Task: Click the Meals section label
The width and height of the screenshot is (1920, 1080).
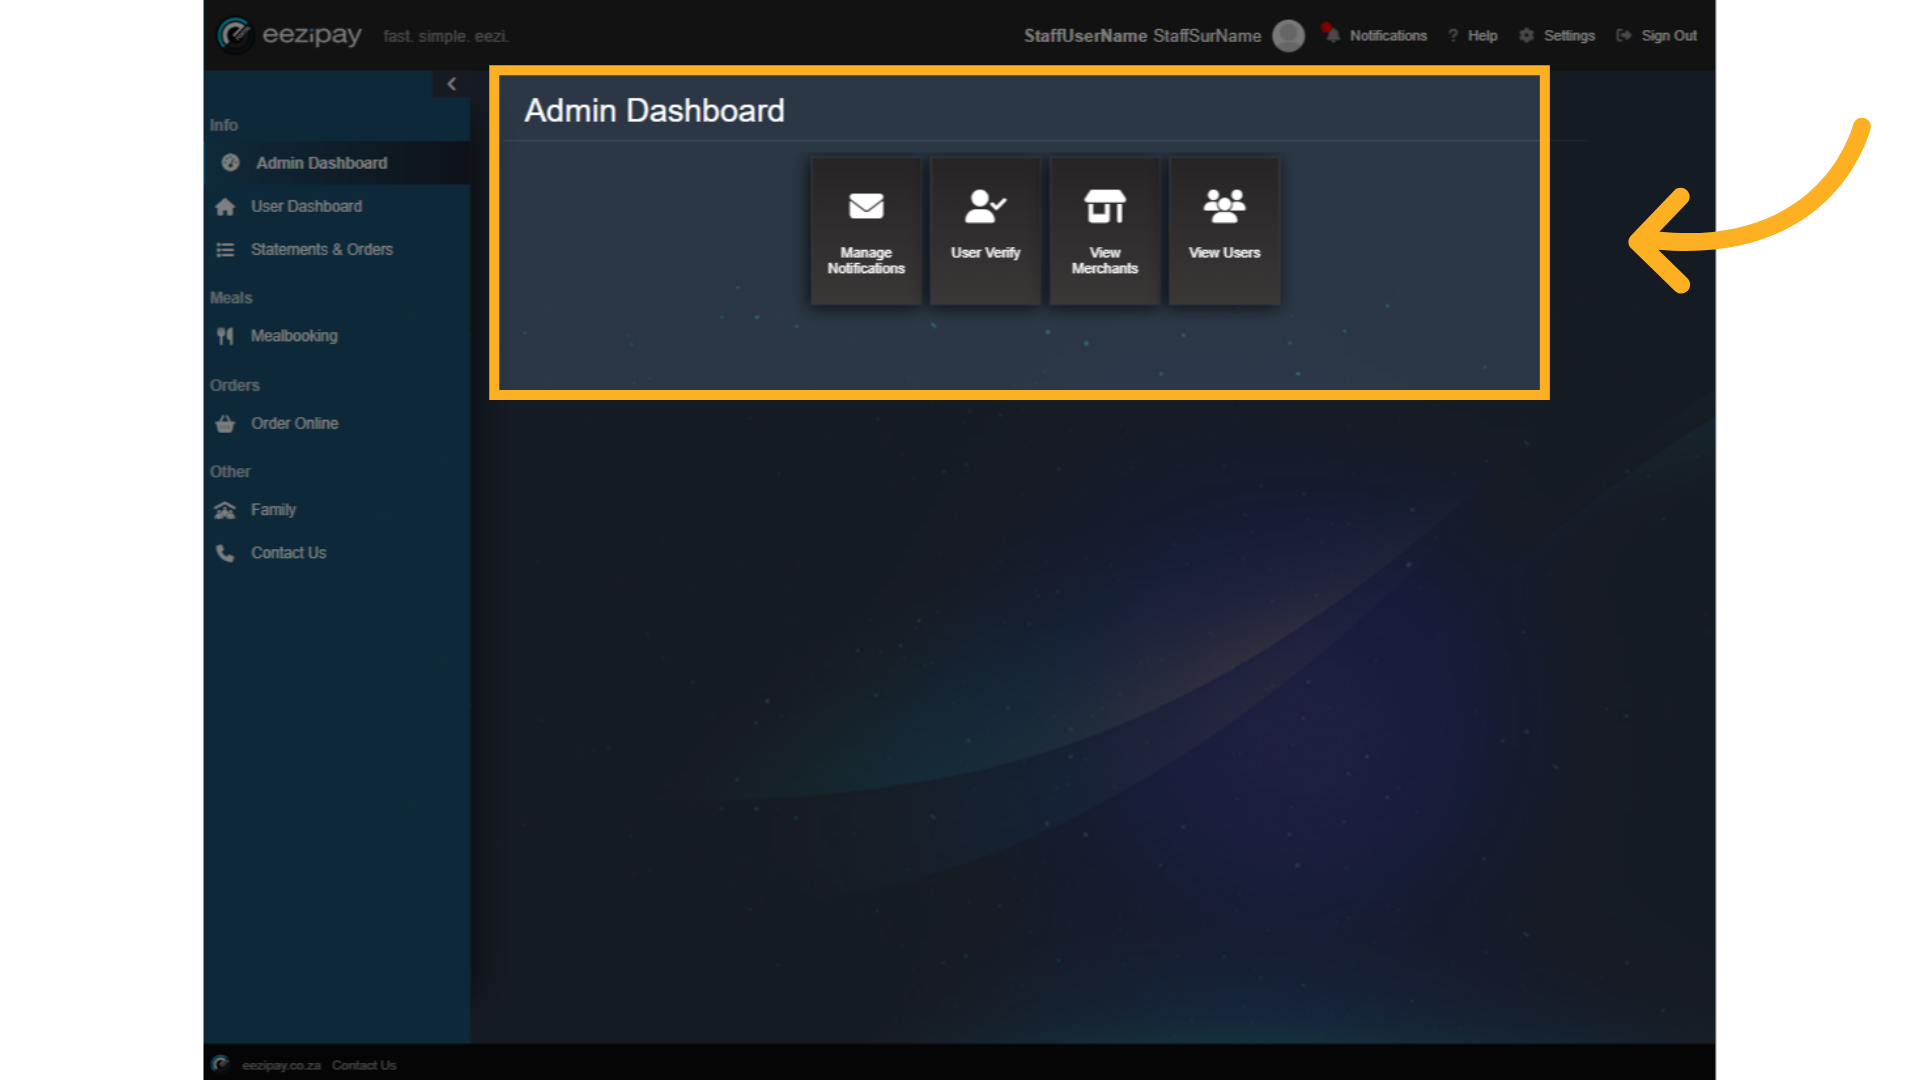Action: (x=231, y=298)
